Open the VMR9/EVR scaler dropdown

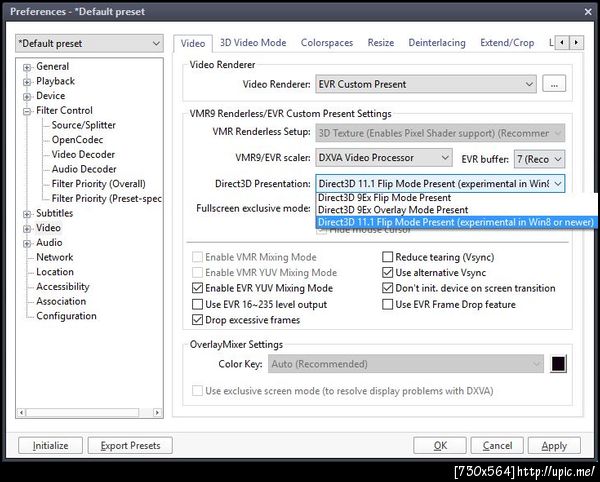point(384,158)
